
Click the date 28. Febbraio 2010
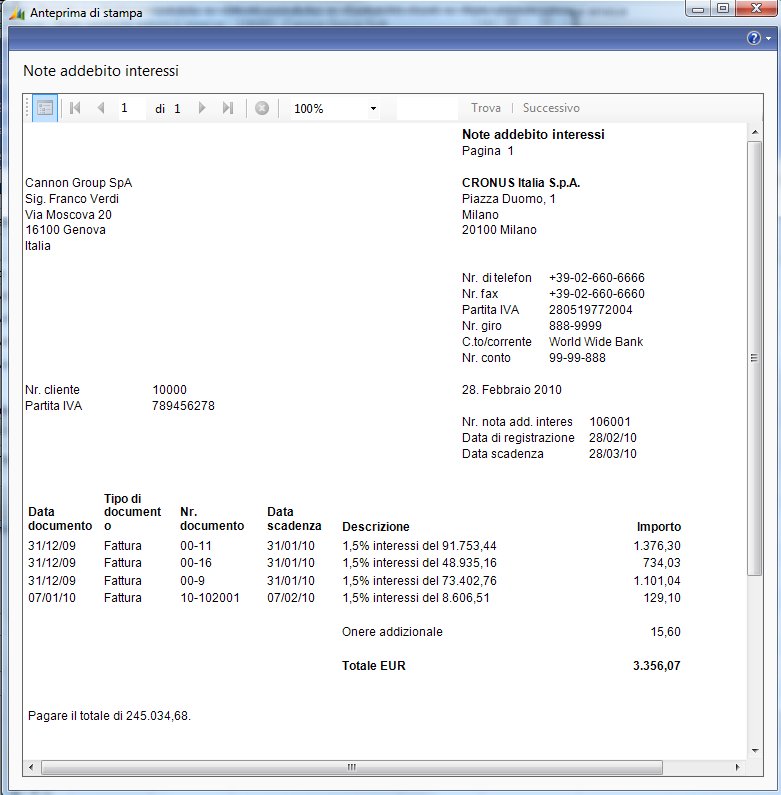click(x=511, y=390)
